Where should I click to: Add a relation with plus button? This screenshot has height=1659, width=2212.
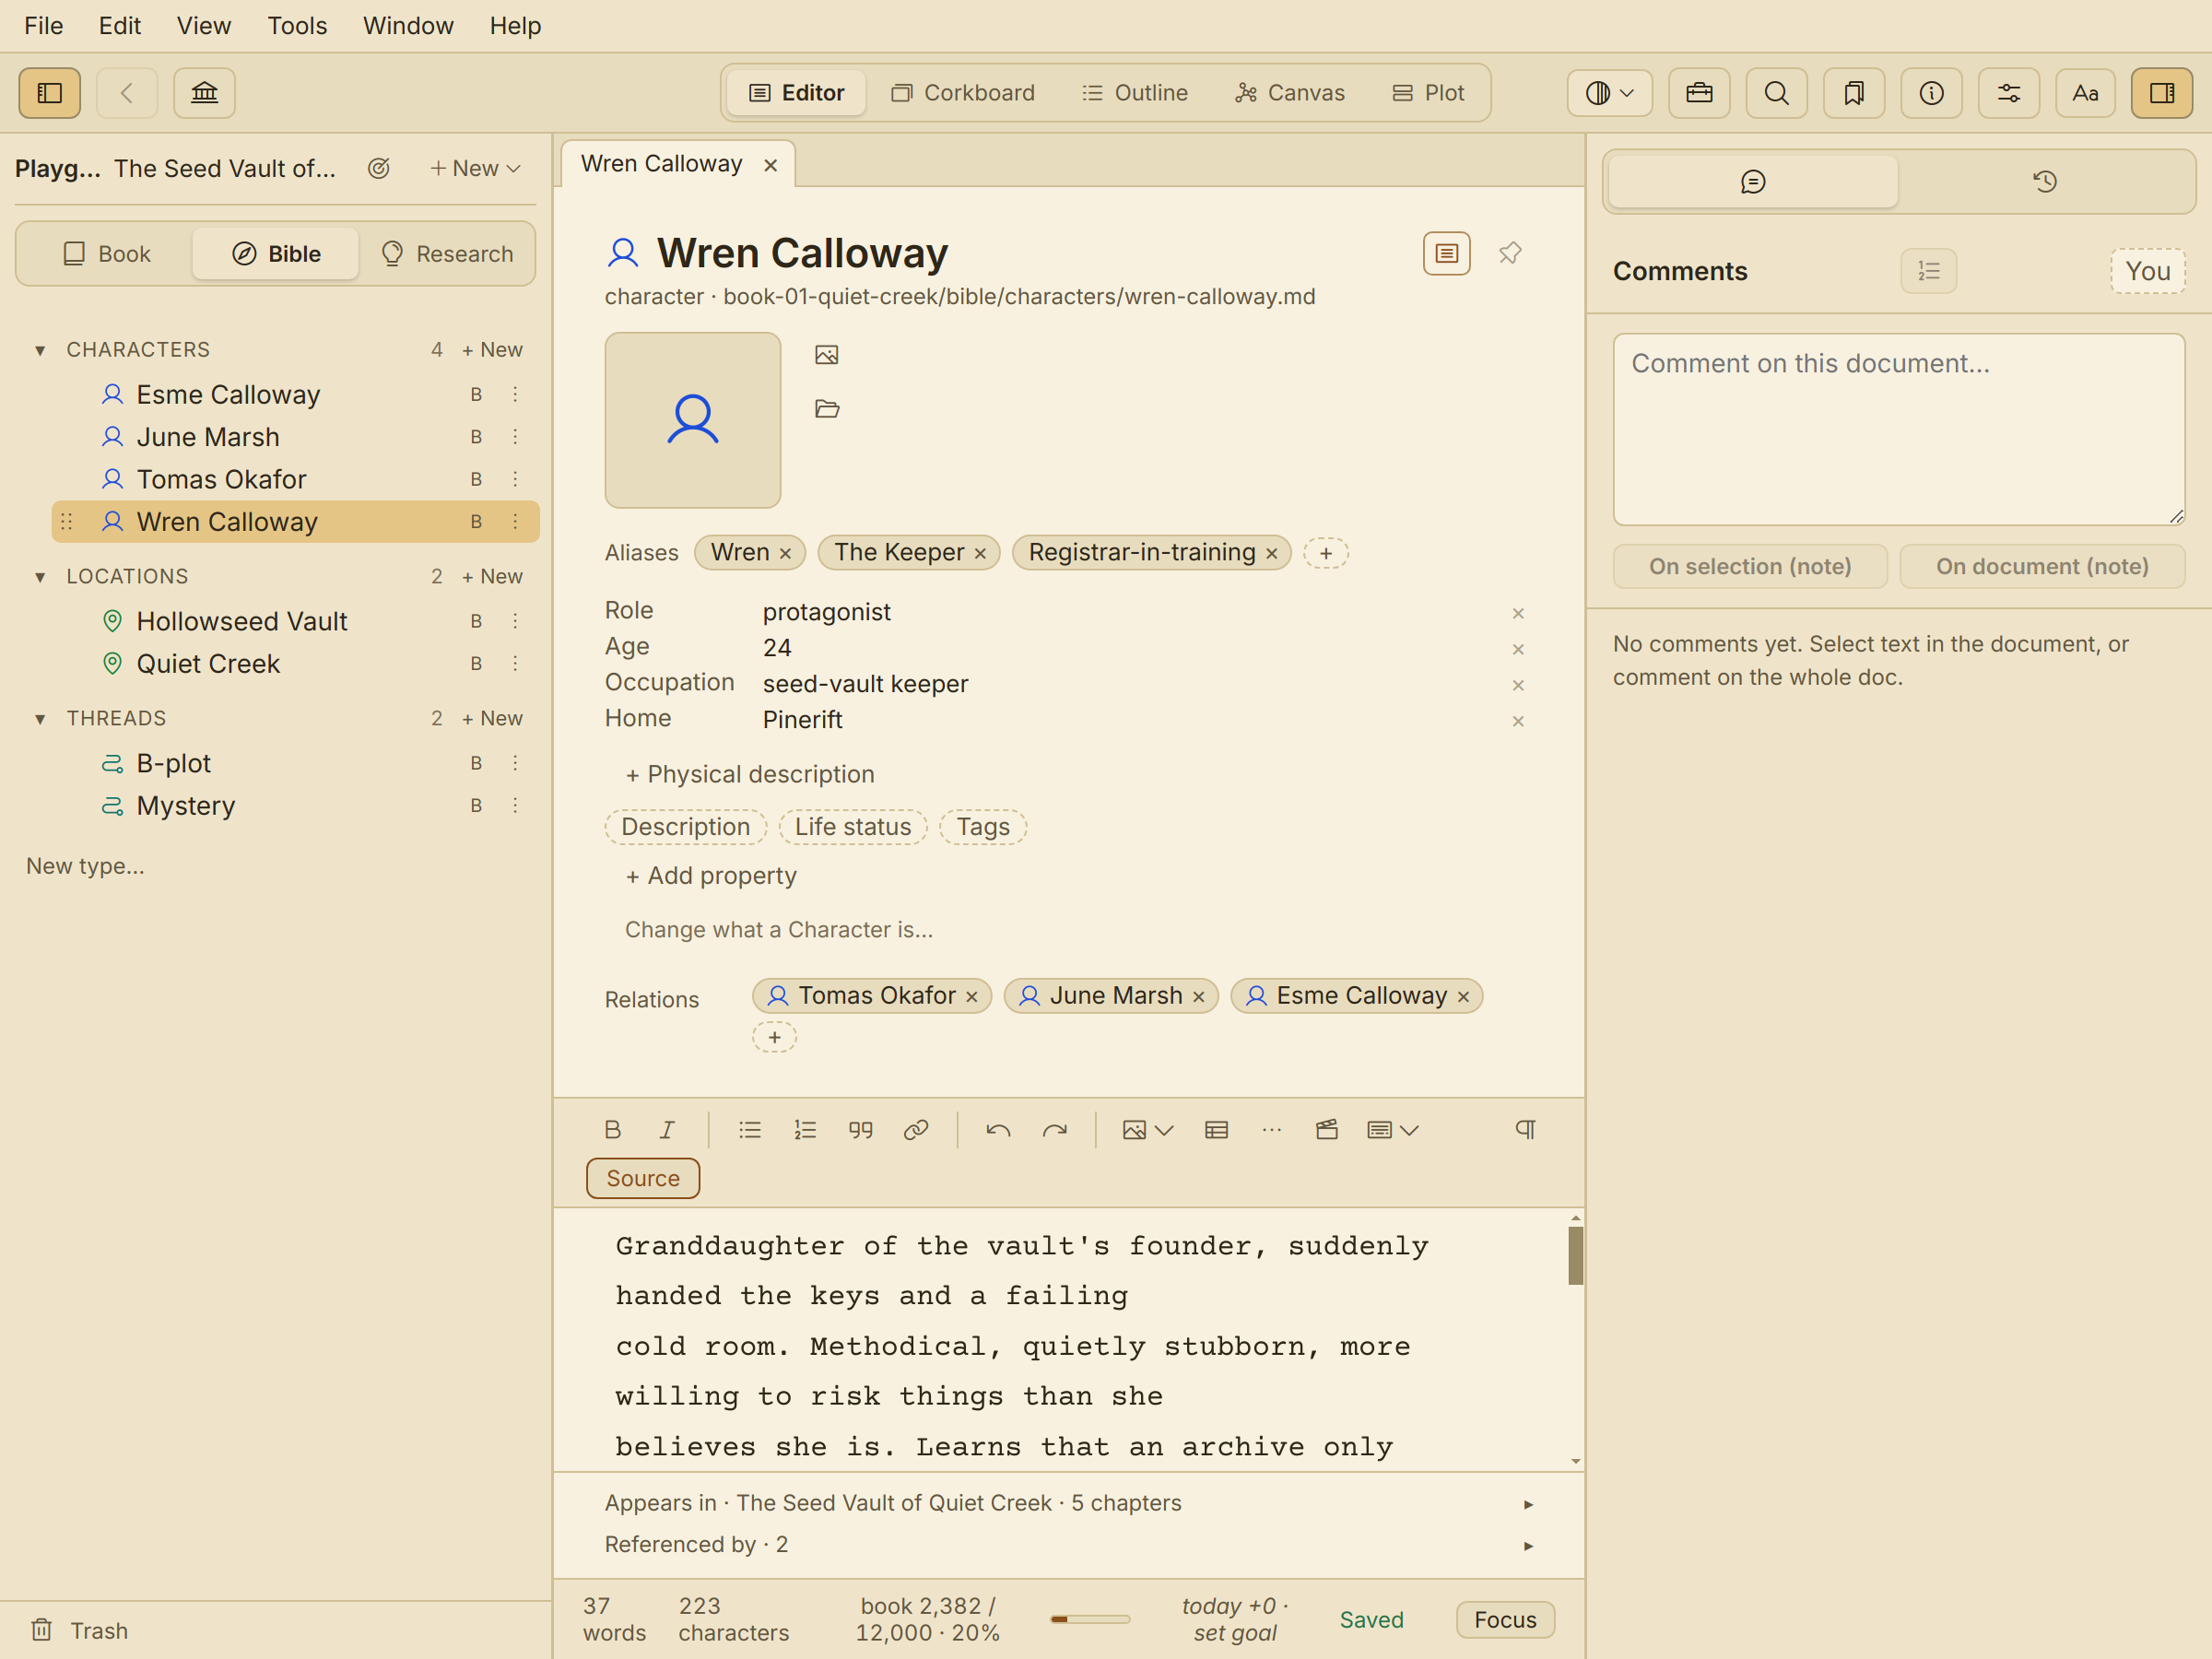point(774,1037)
